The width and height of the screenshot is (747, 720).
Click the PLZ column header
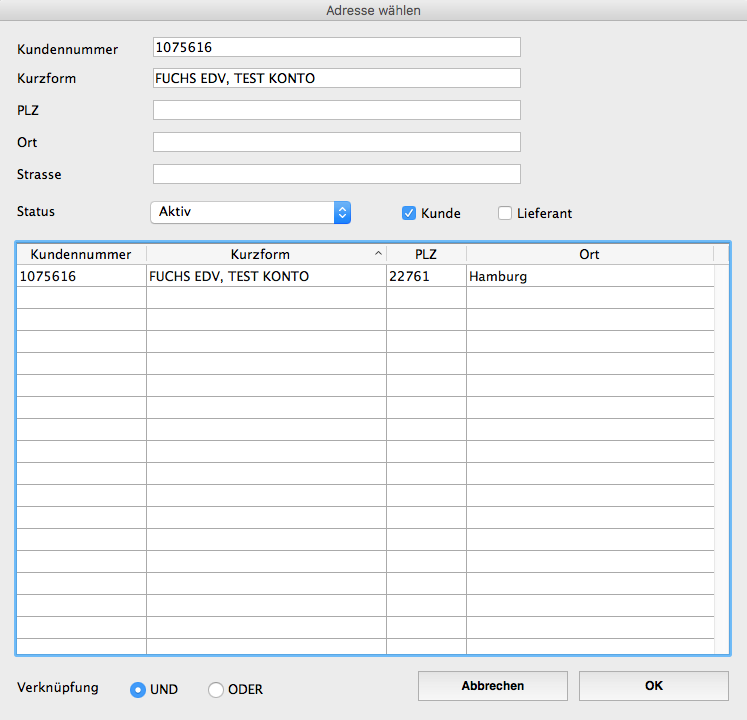tap(426, 254)
